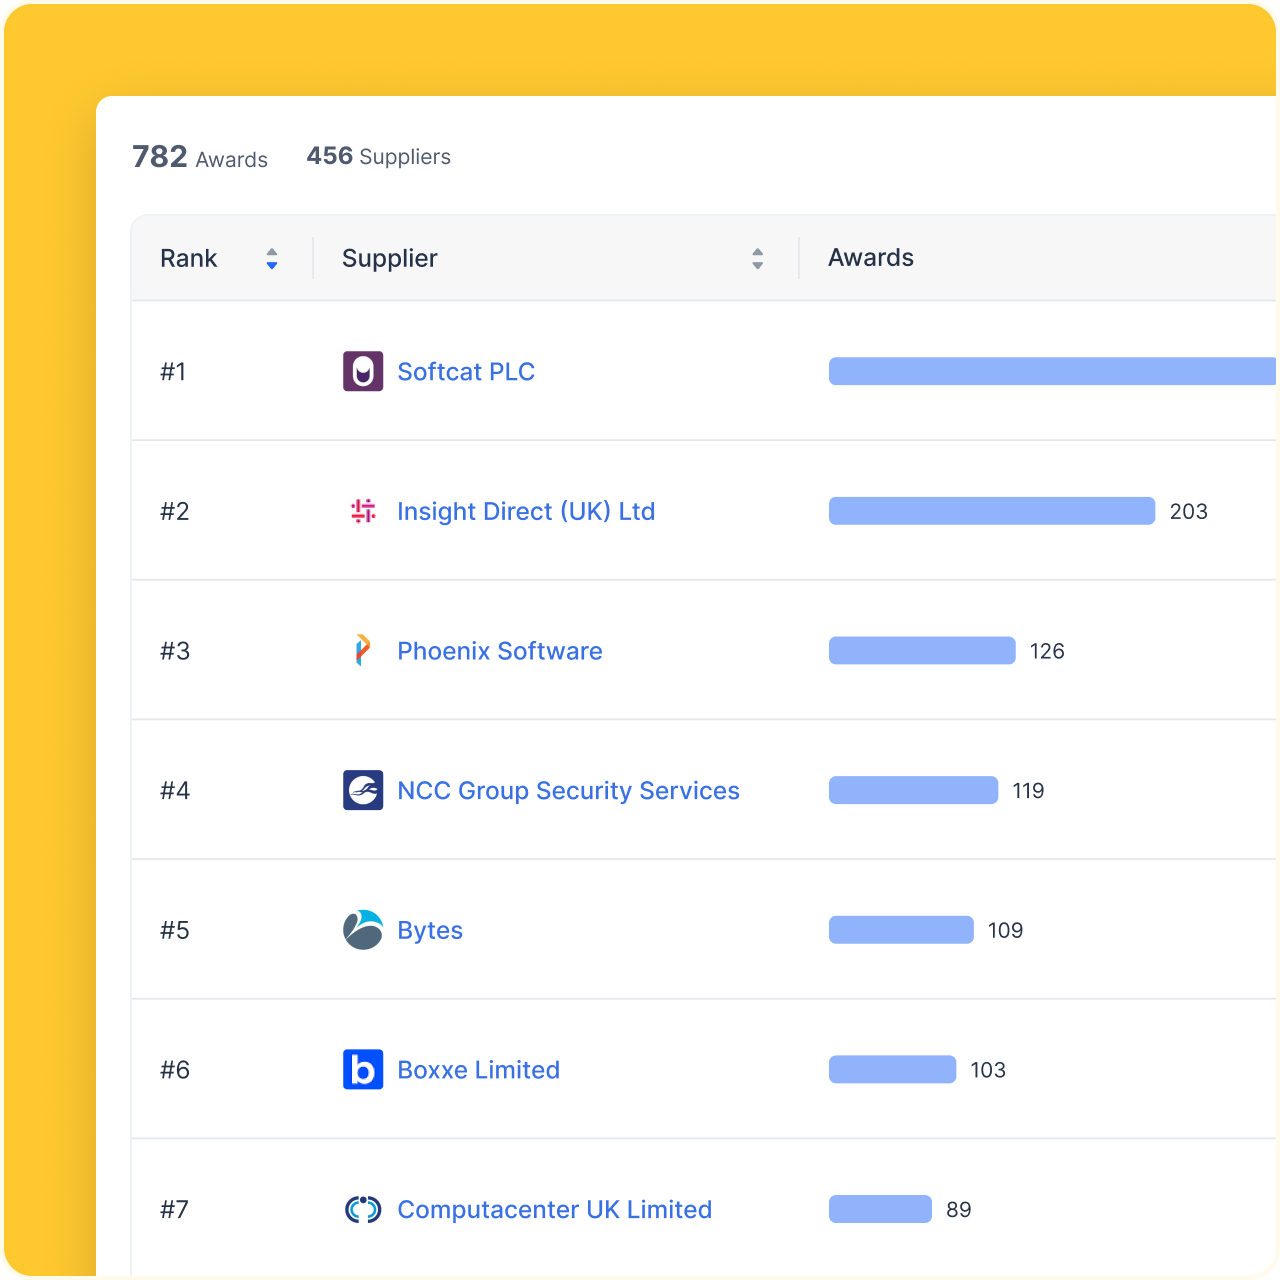1280x1280 pixels.
Task: Click the Bytes award bar showing 109
Action: pyautogui.click(x=900, y=930)
